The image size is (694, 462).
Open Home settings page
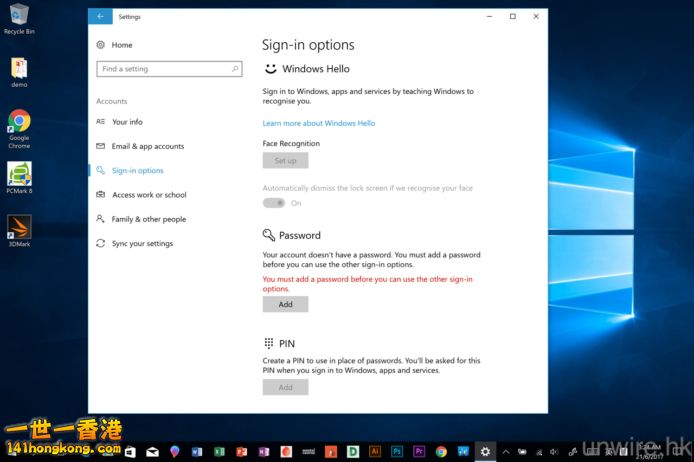[122, 45]
